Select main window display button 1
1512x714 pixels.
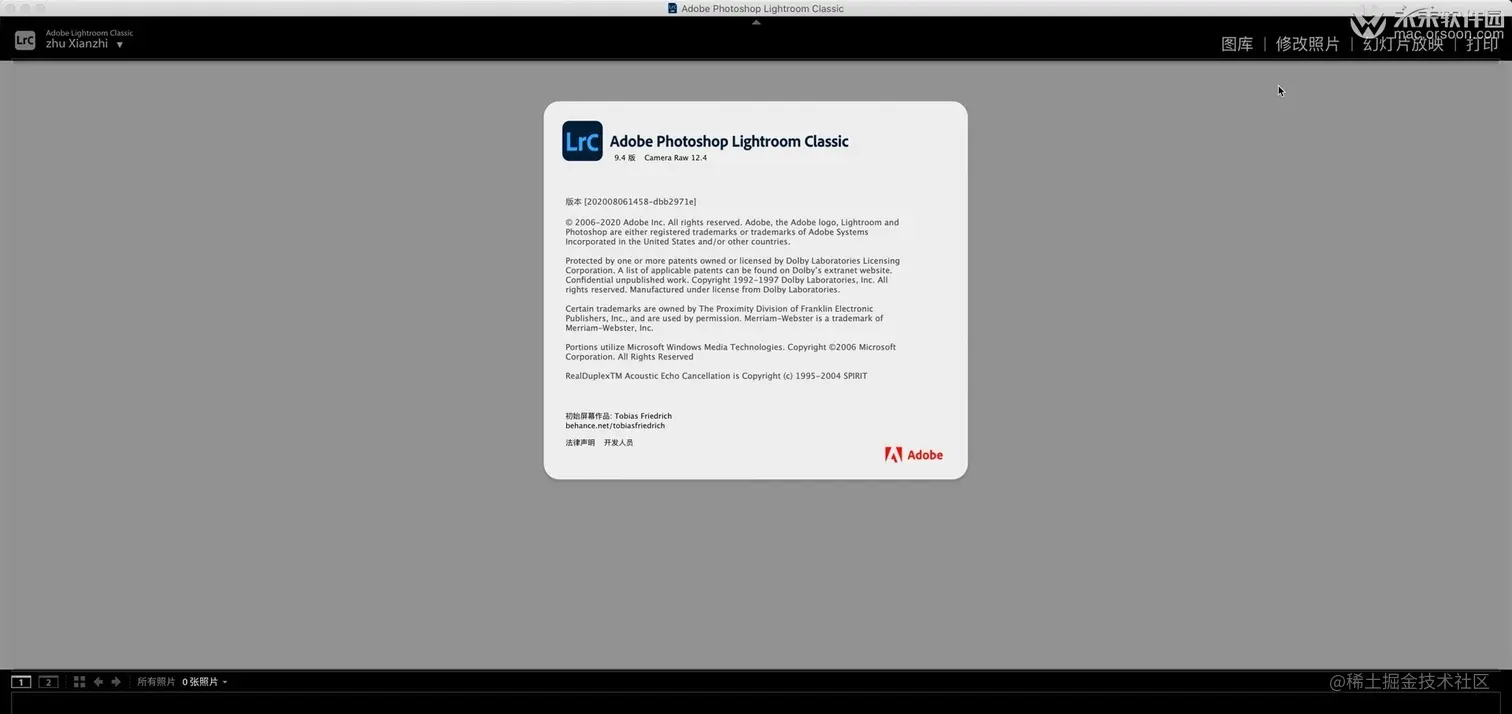click(21, 682)
